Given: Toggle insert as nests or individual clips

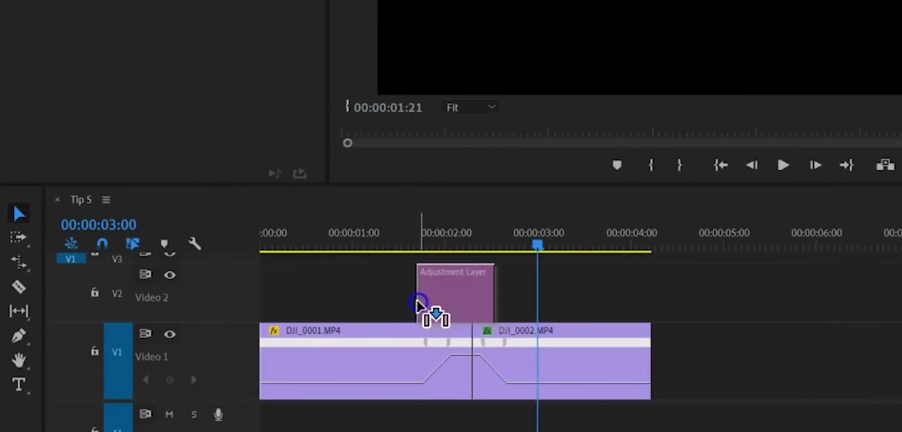Looking at the screenshot, I should (71, 243).
